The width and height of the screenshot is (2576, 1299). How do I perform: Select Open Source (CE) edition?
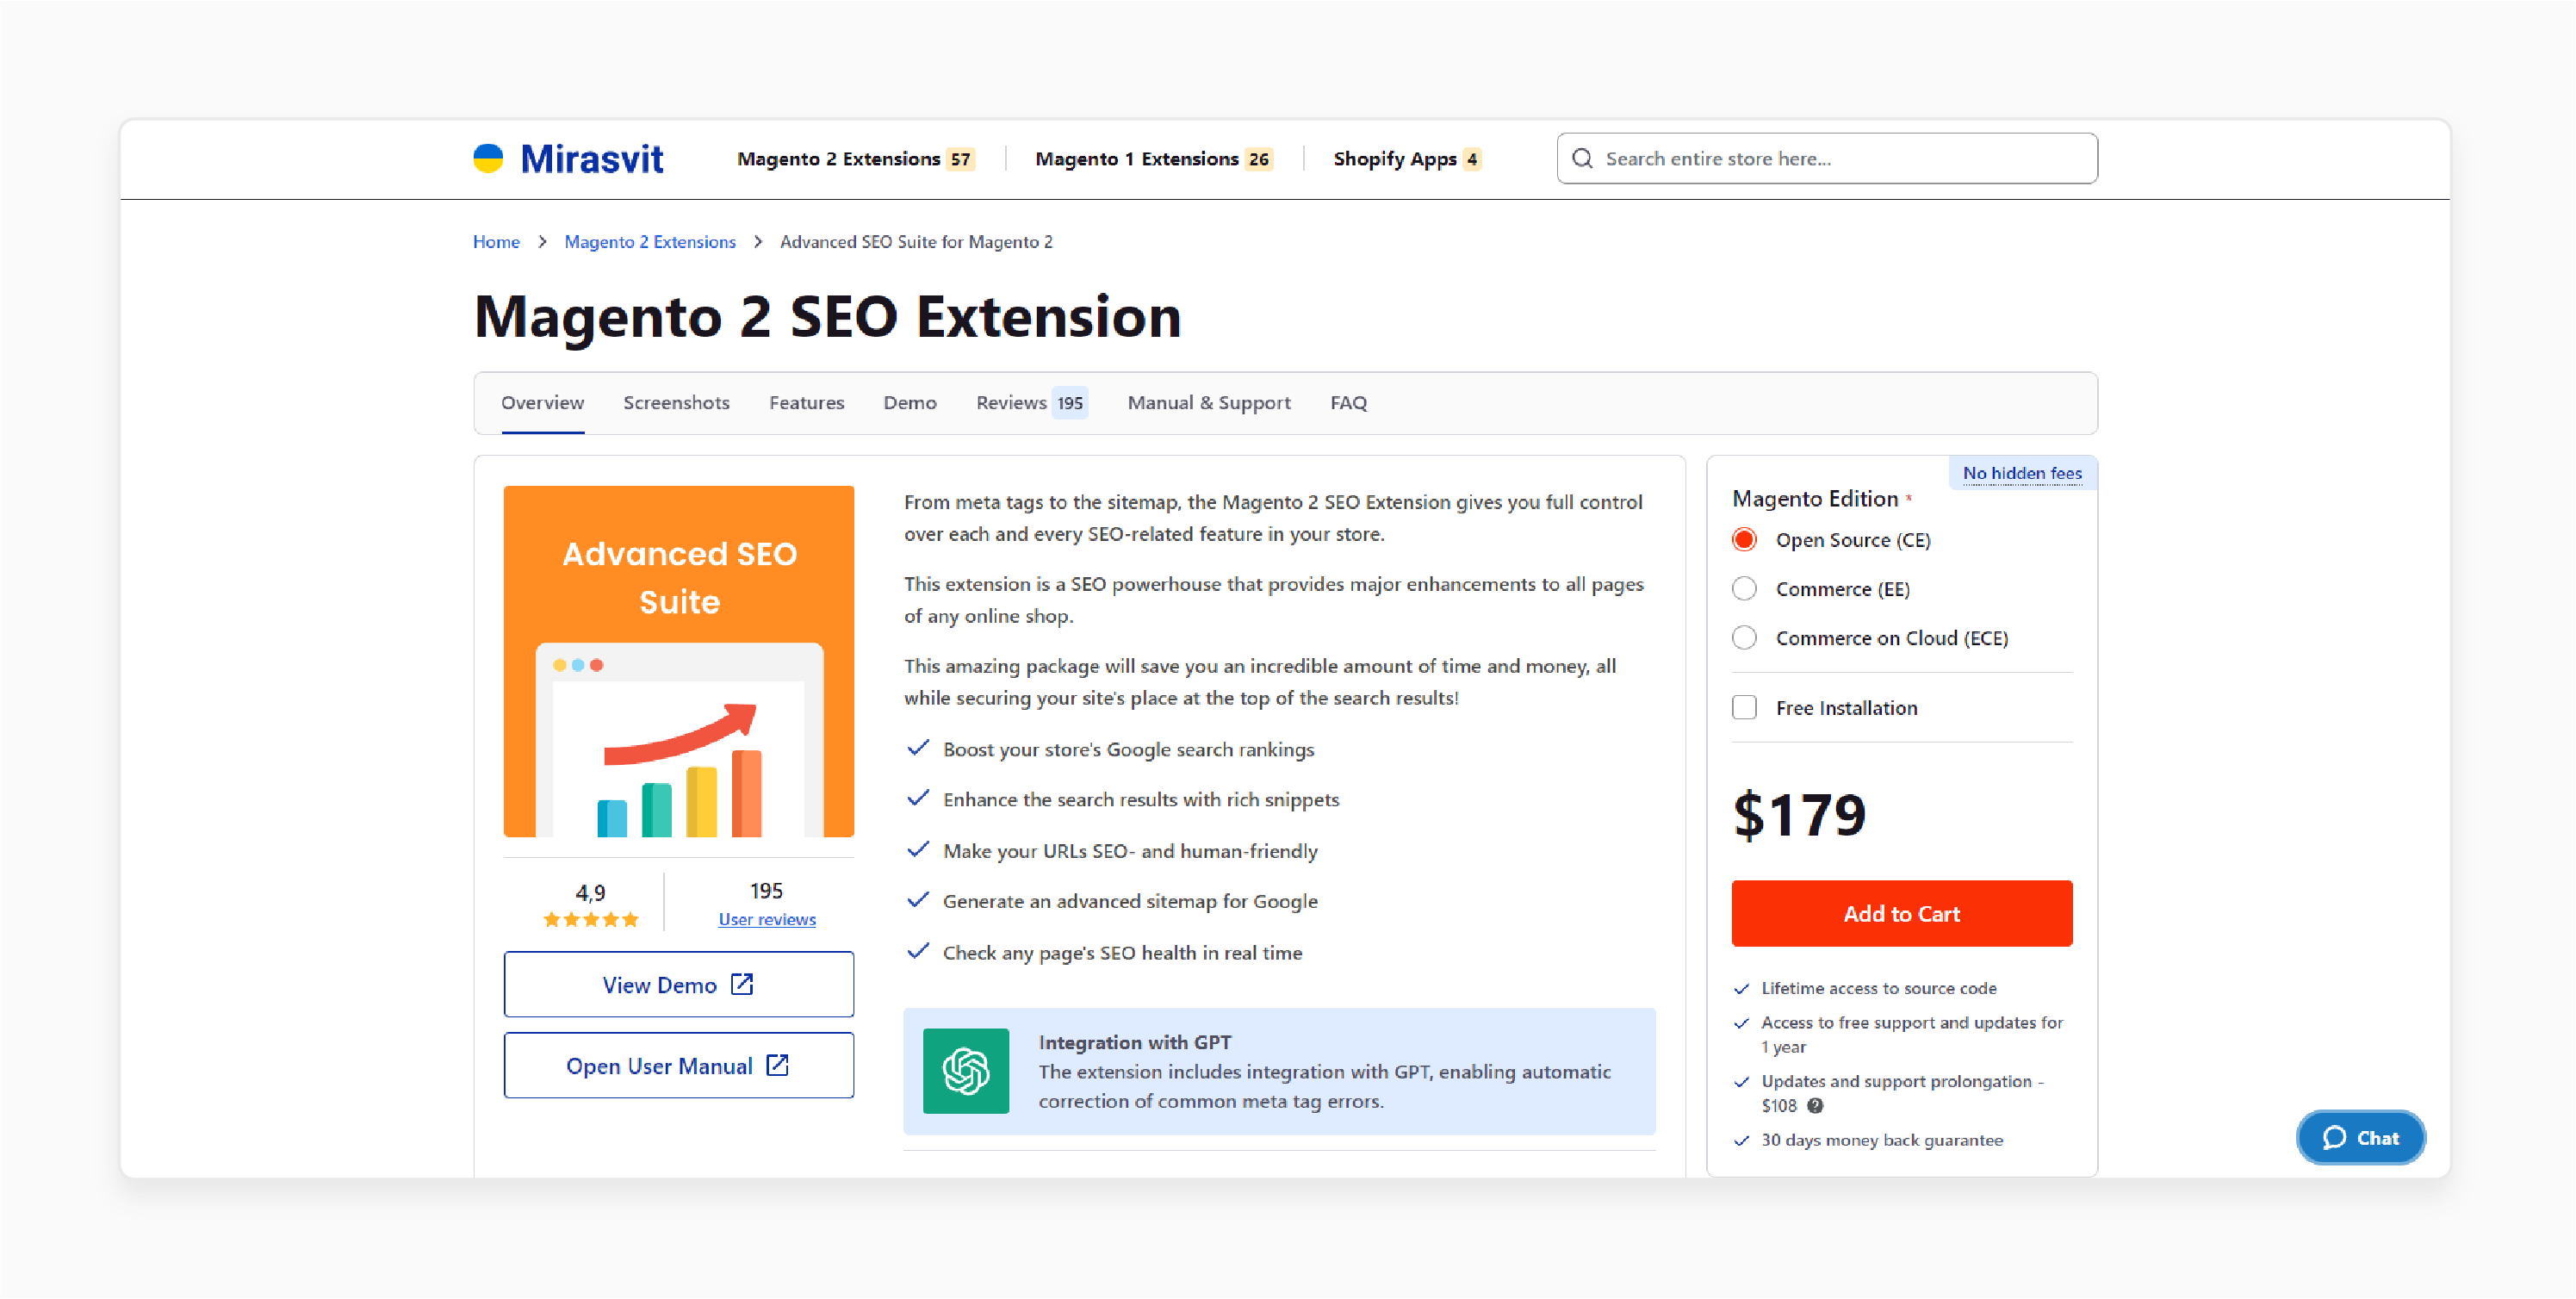[x=1744, y=540]
